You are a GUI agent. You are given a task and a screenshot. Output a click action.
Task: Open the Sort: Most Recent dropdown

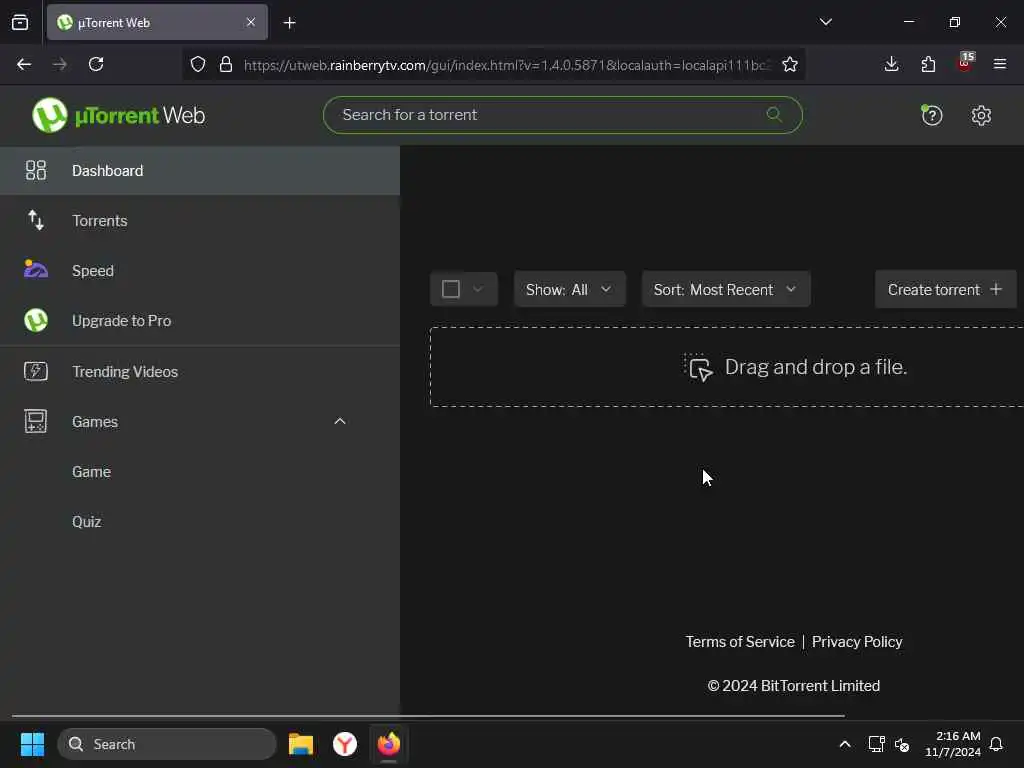(x=726, y=289)
